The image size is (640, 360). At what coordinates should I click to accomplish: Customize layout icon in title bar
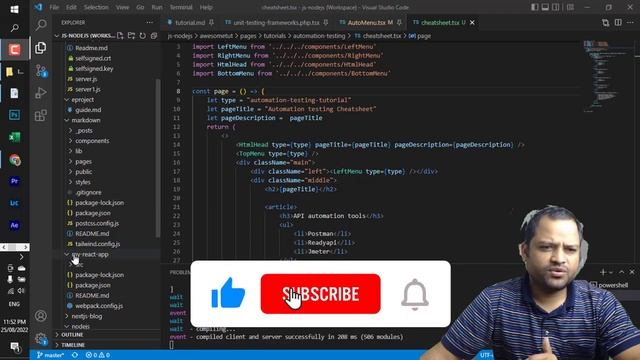click(571, 7)
